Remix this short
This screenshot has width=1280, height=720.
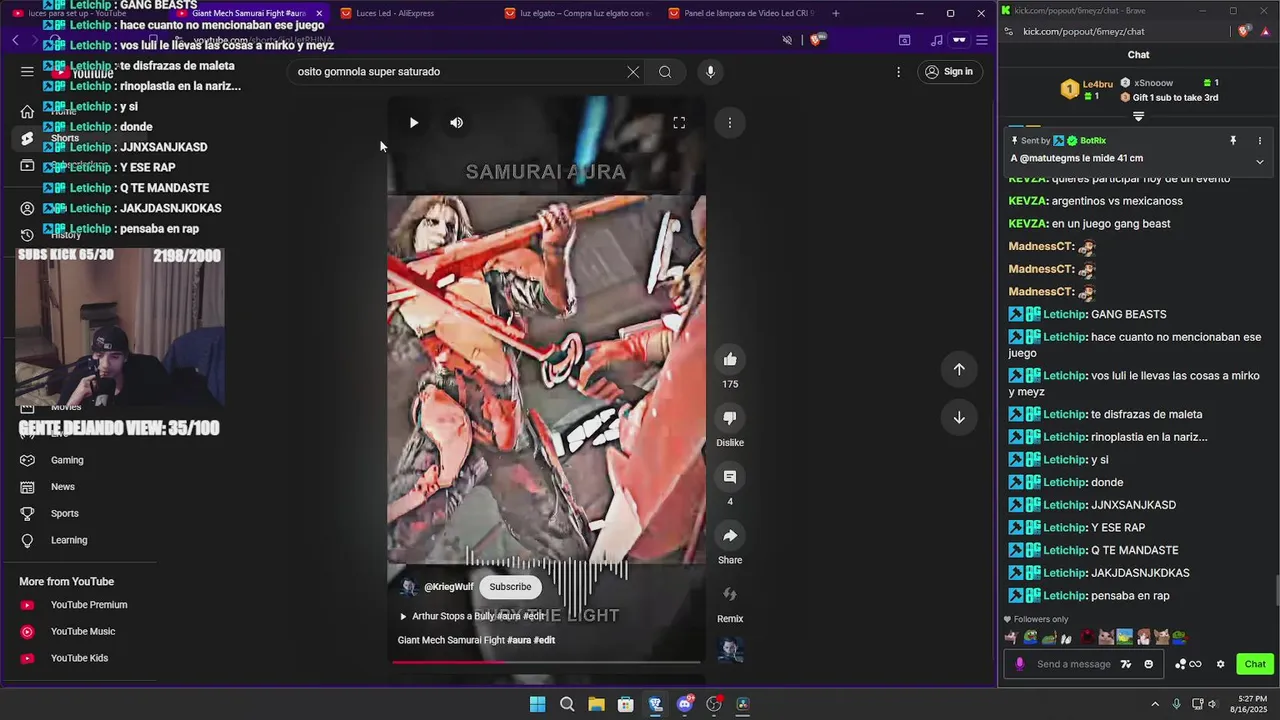click(730, 594)
